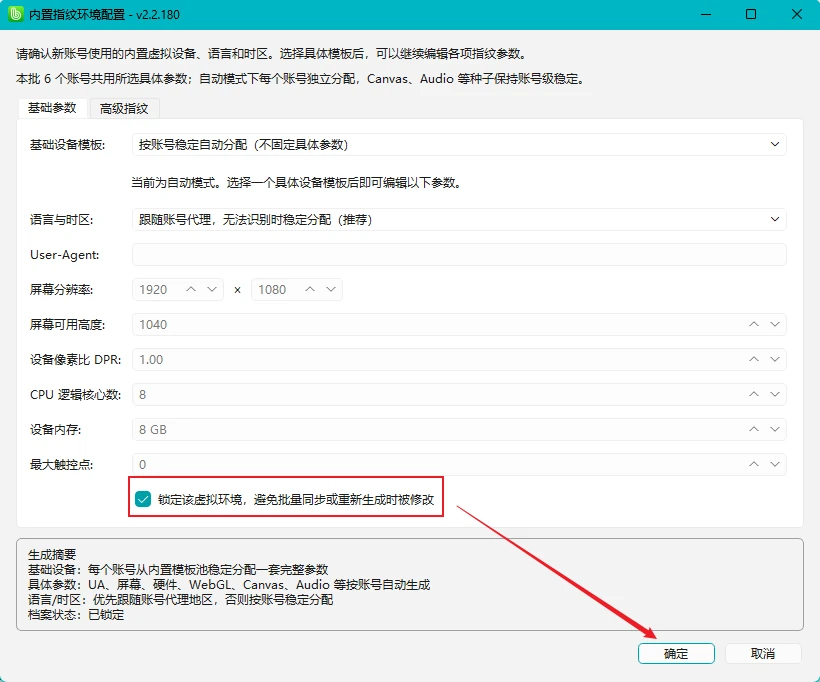Click the User-Agent input field
Viewport: 820px width, 682px height.
(x=459, y=254)
